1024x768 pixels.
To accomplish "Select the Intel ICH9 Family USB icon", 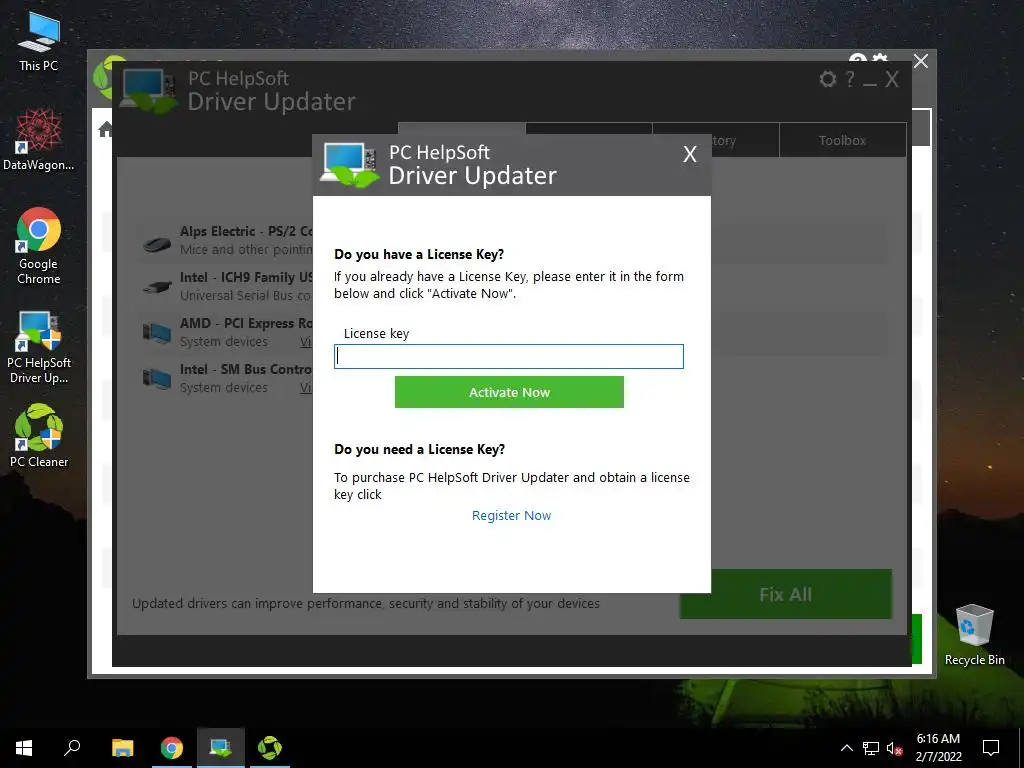I will (157, 286).
